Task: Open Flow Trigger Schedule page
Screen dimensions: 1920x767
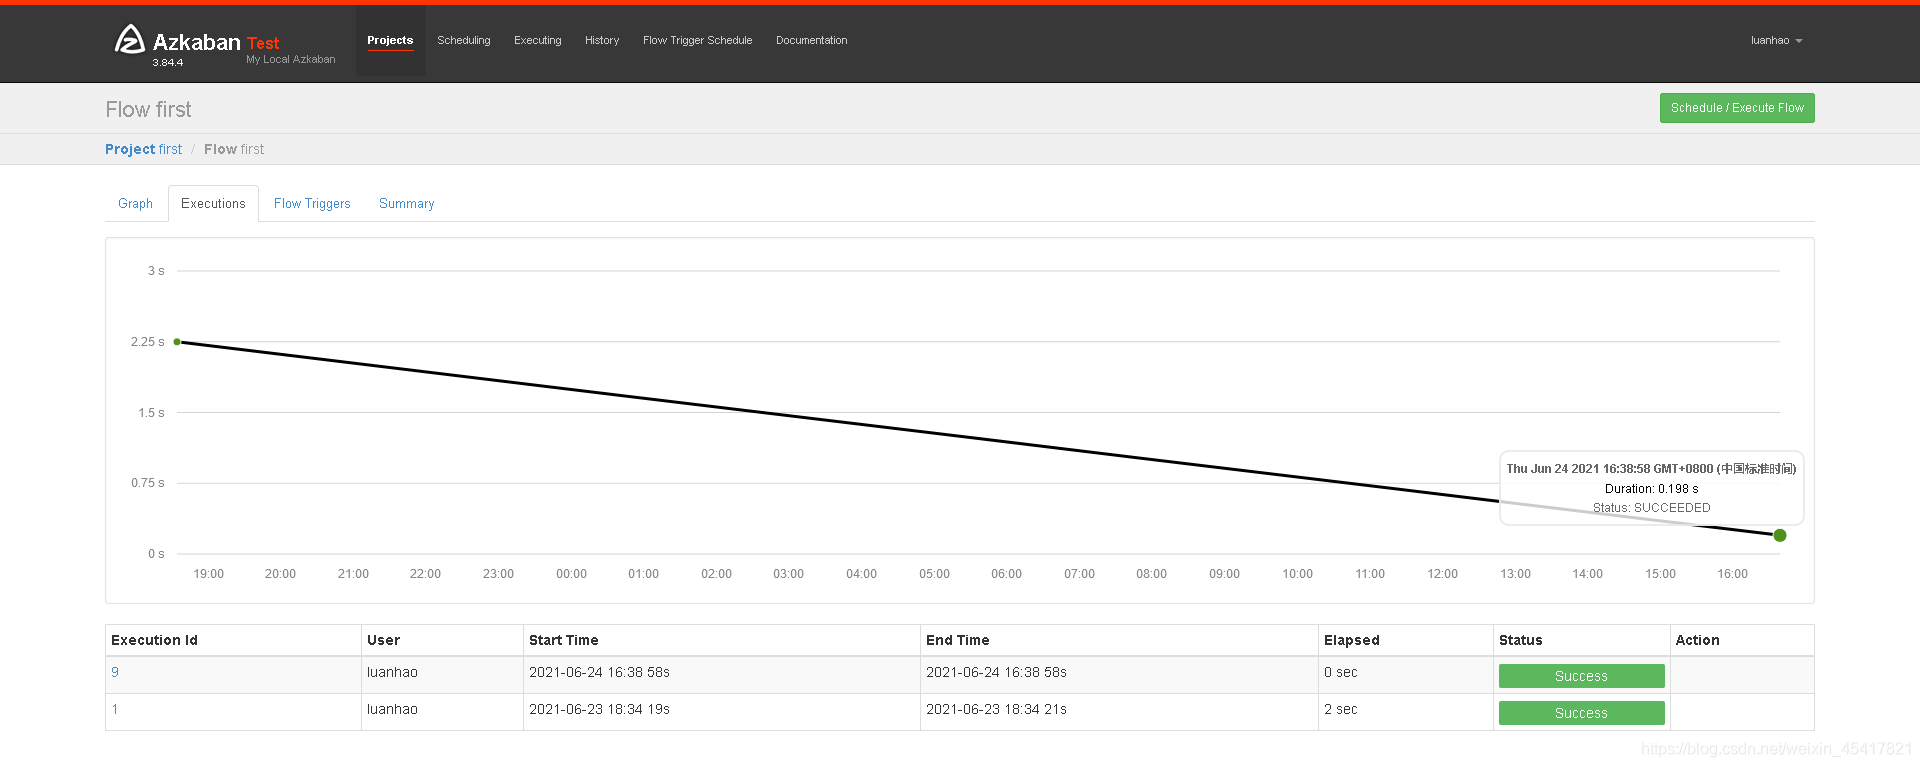Action: tap(698, 40)
